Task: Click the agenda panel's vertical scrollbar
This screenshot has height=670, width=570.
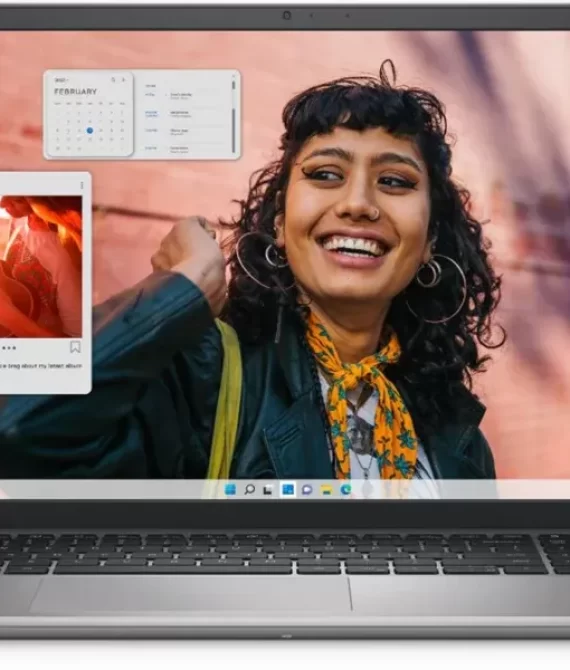Action: click(x=234, y=115)
